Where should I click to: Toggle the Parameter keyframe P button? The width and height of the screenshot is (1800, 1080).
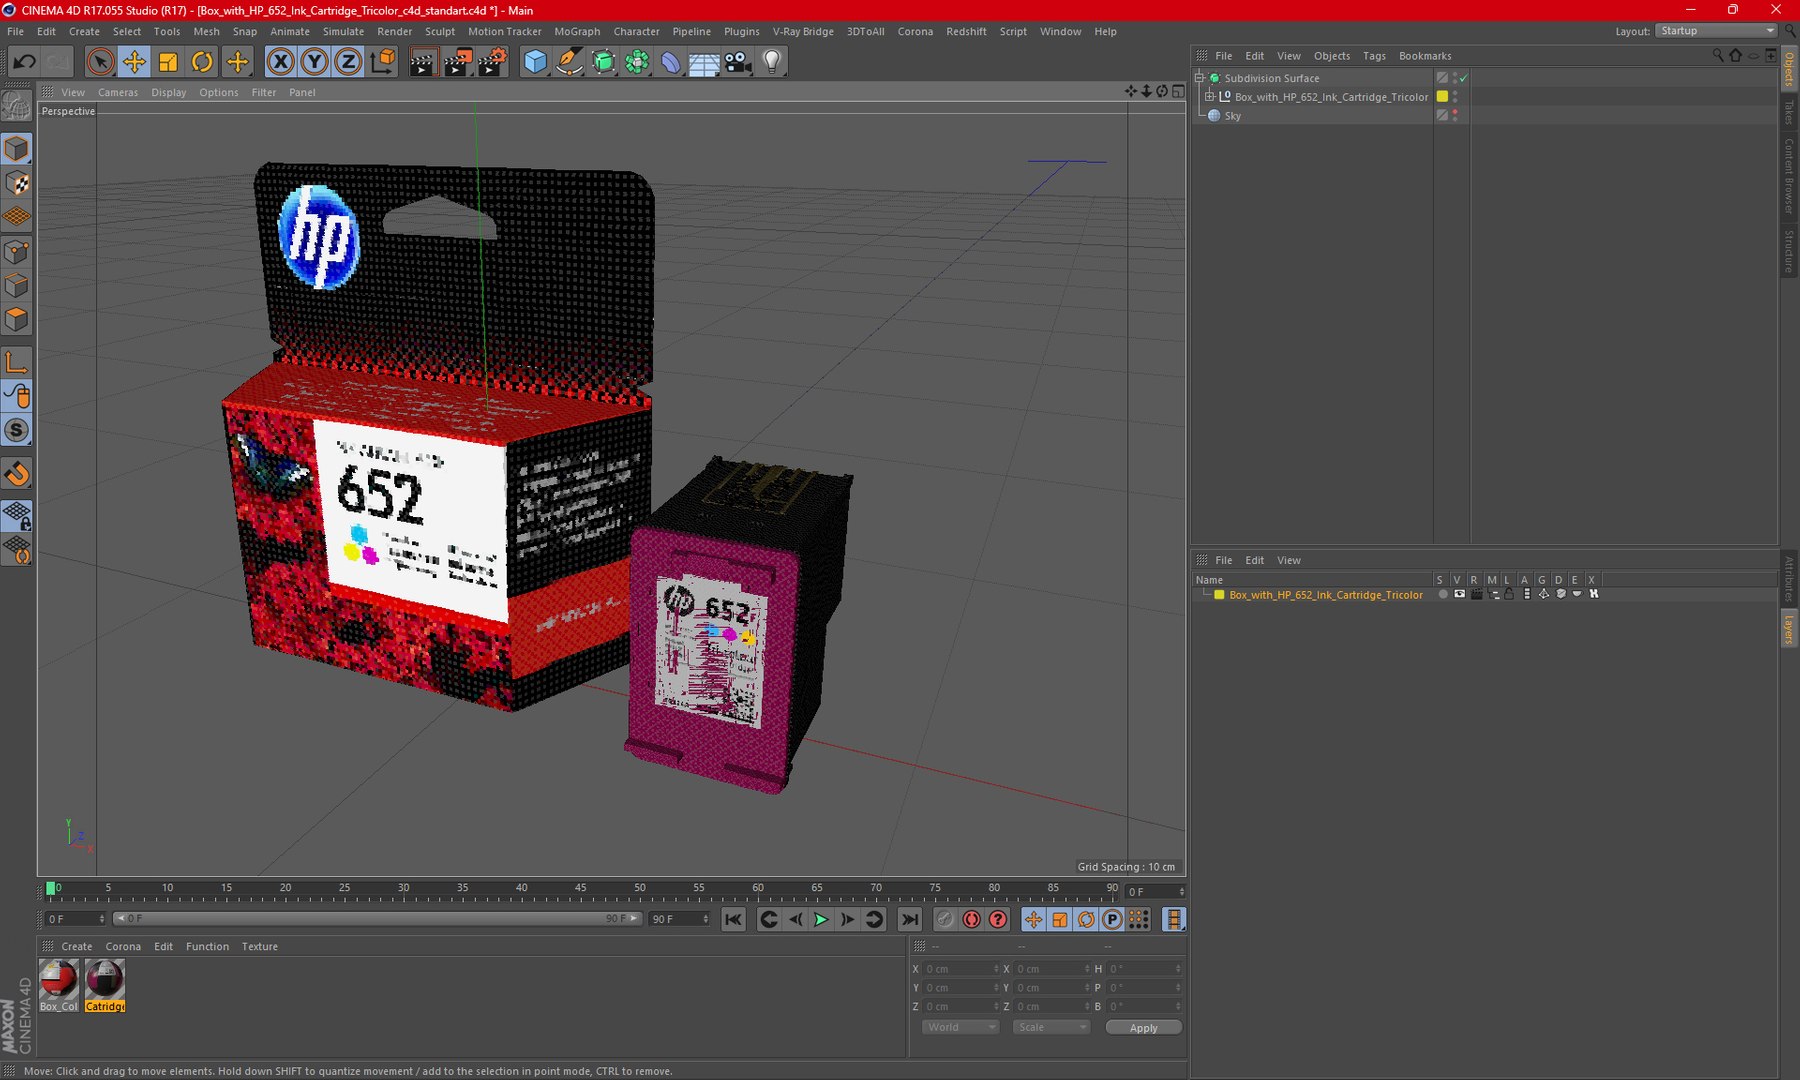[1112, 919]
